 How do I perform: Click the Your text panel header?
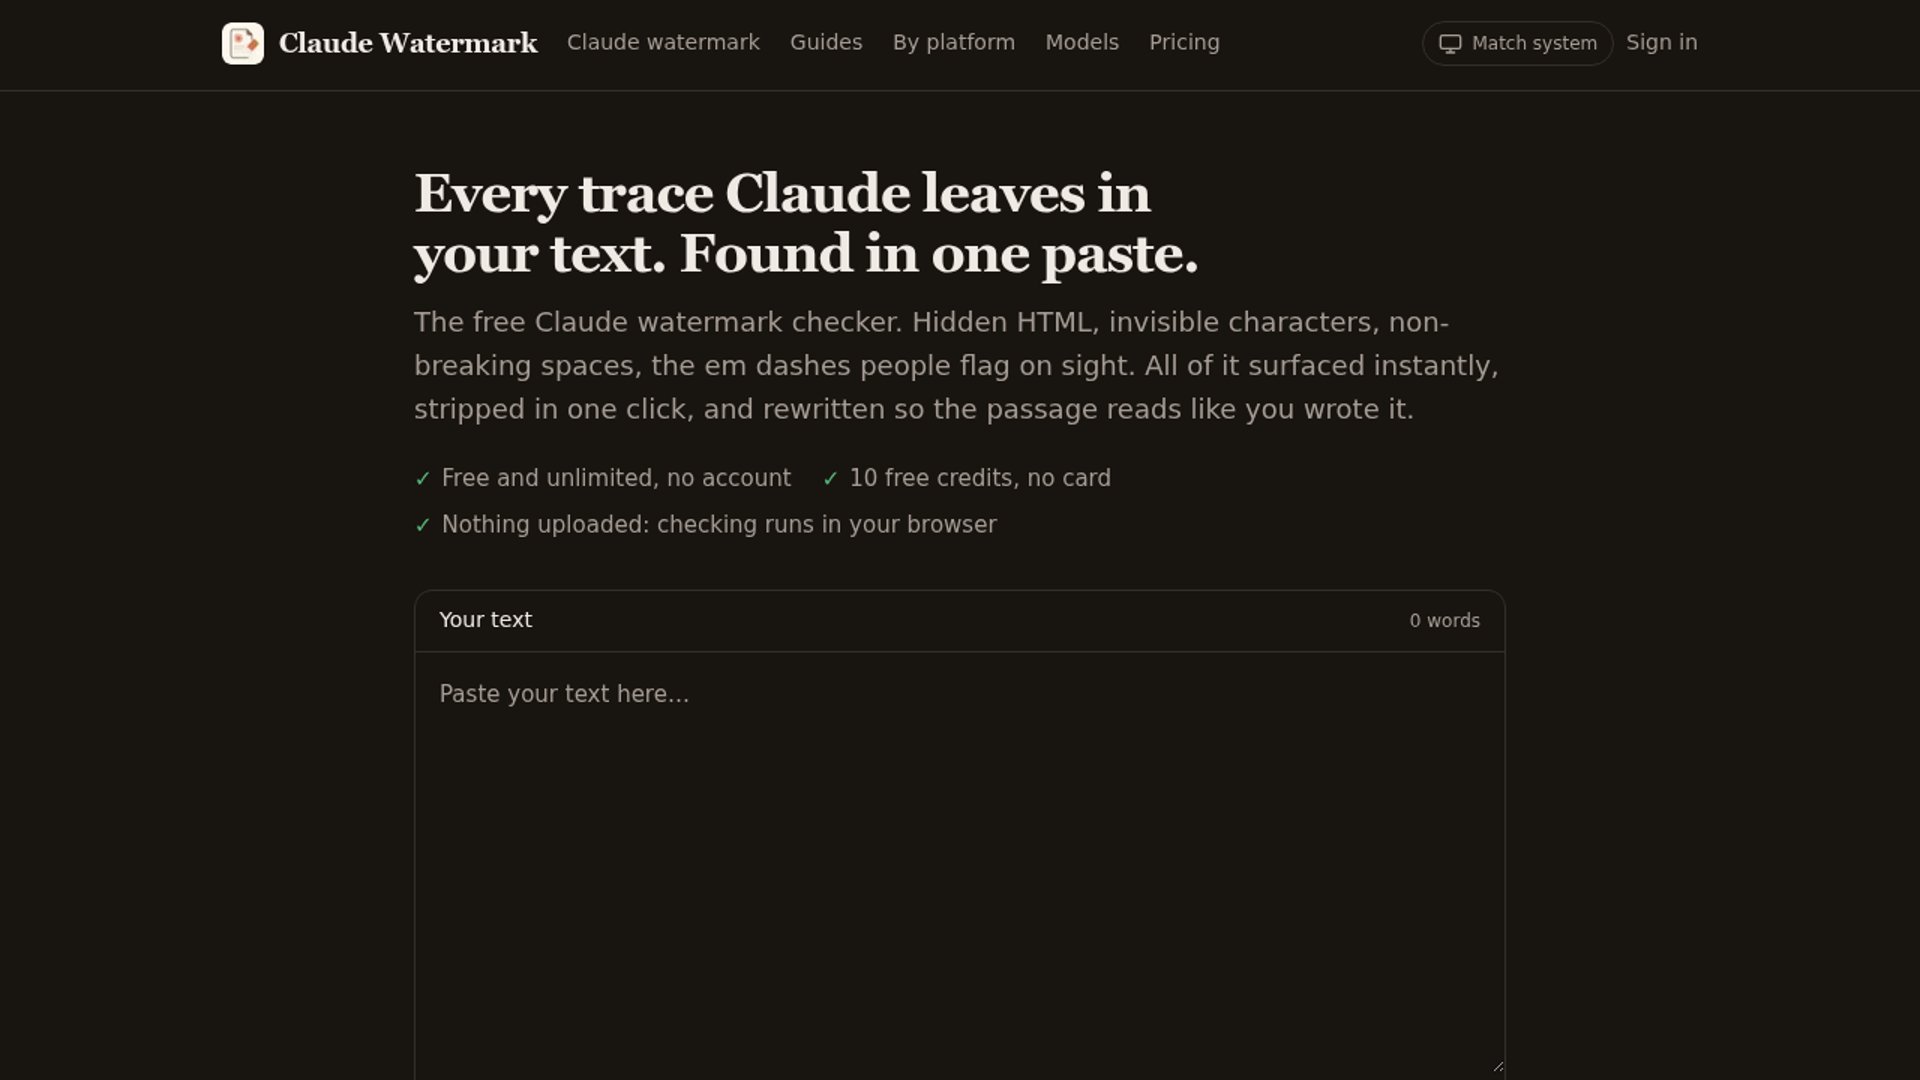tap(960, 621)
